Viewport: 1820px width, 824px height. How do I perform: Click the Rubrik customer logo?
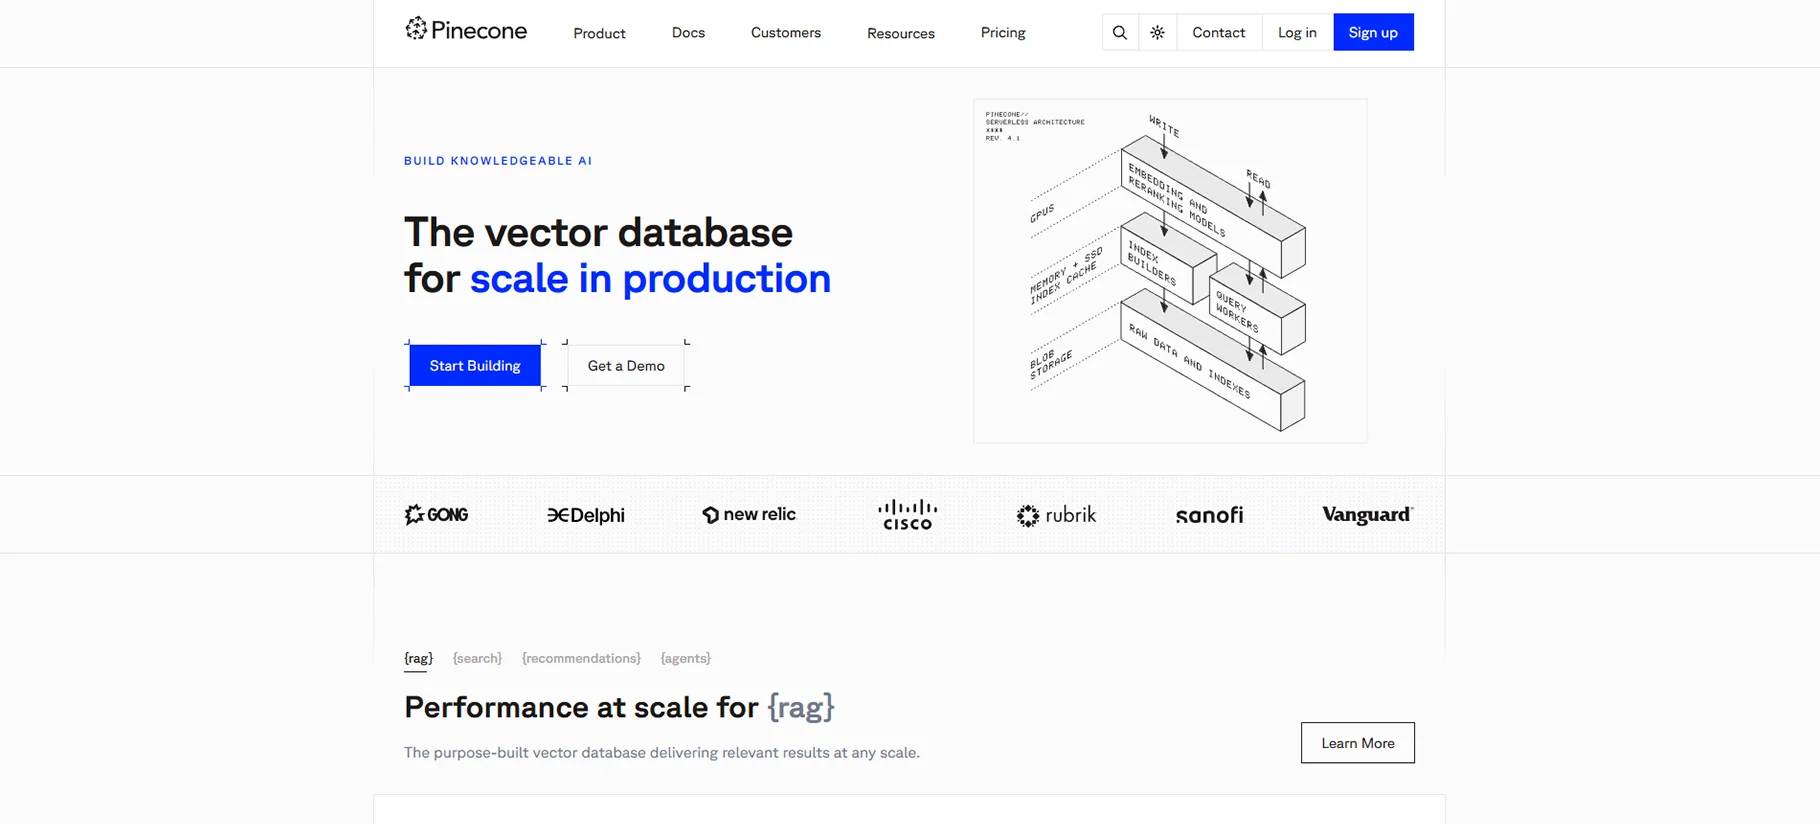[x=1056, y=515]
